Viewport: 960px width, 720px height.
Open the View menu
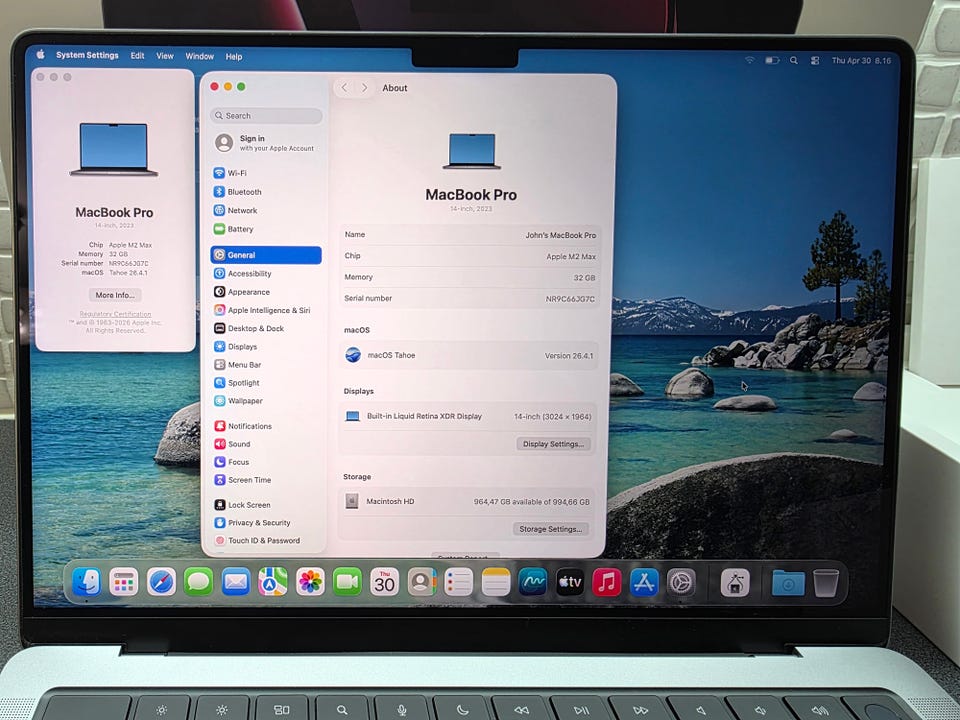pos(165,56)
